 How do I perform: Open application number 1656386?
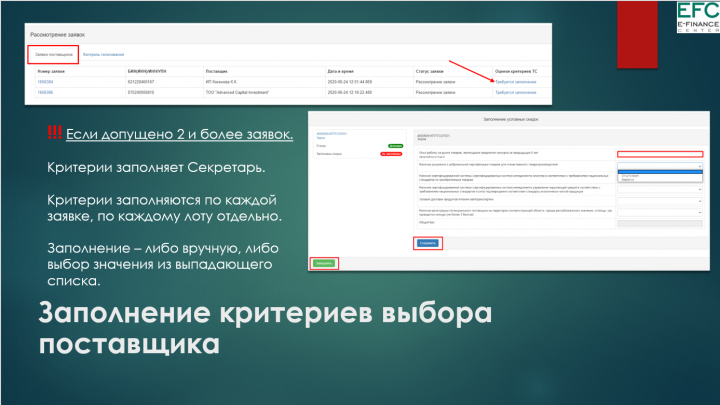click(x=45, y=92)
